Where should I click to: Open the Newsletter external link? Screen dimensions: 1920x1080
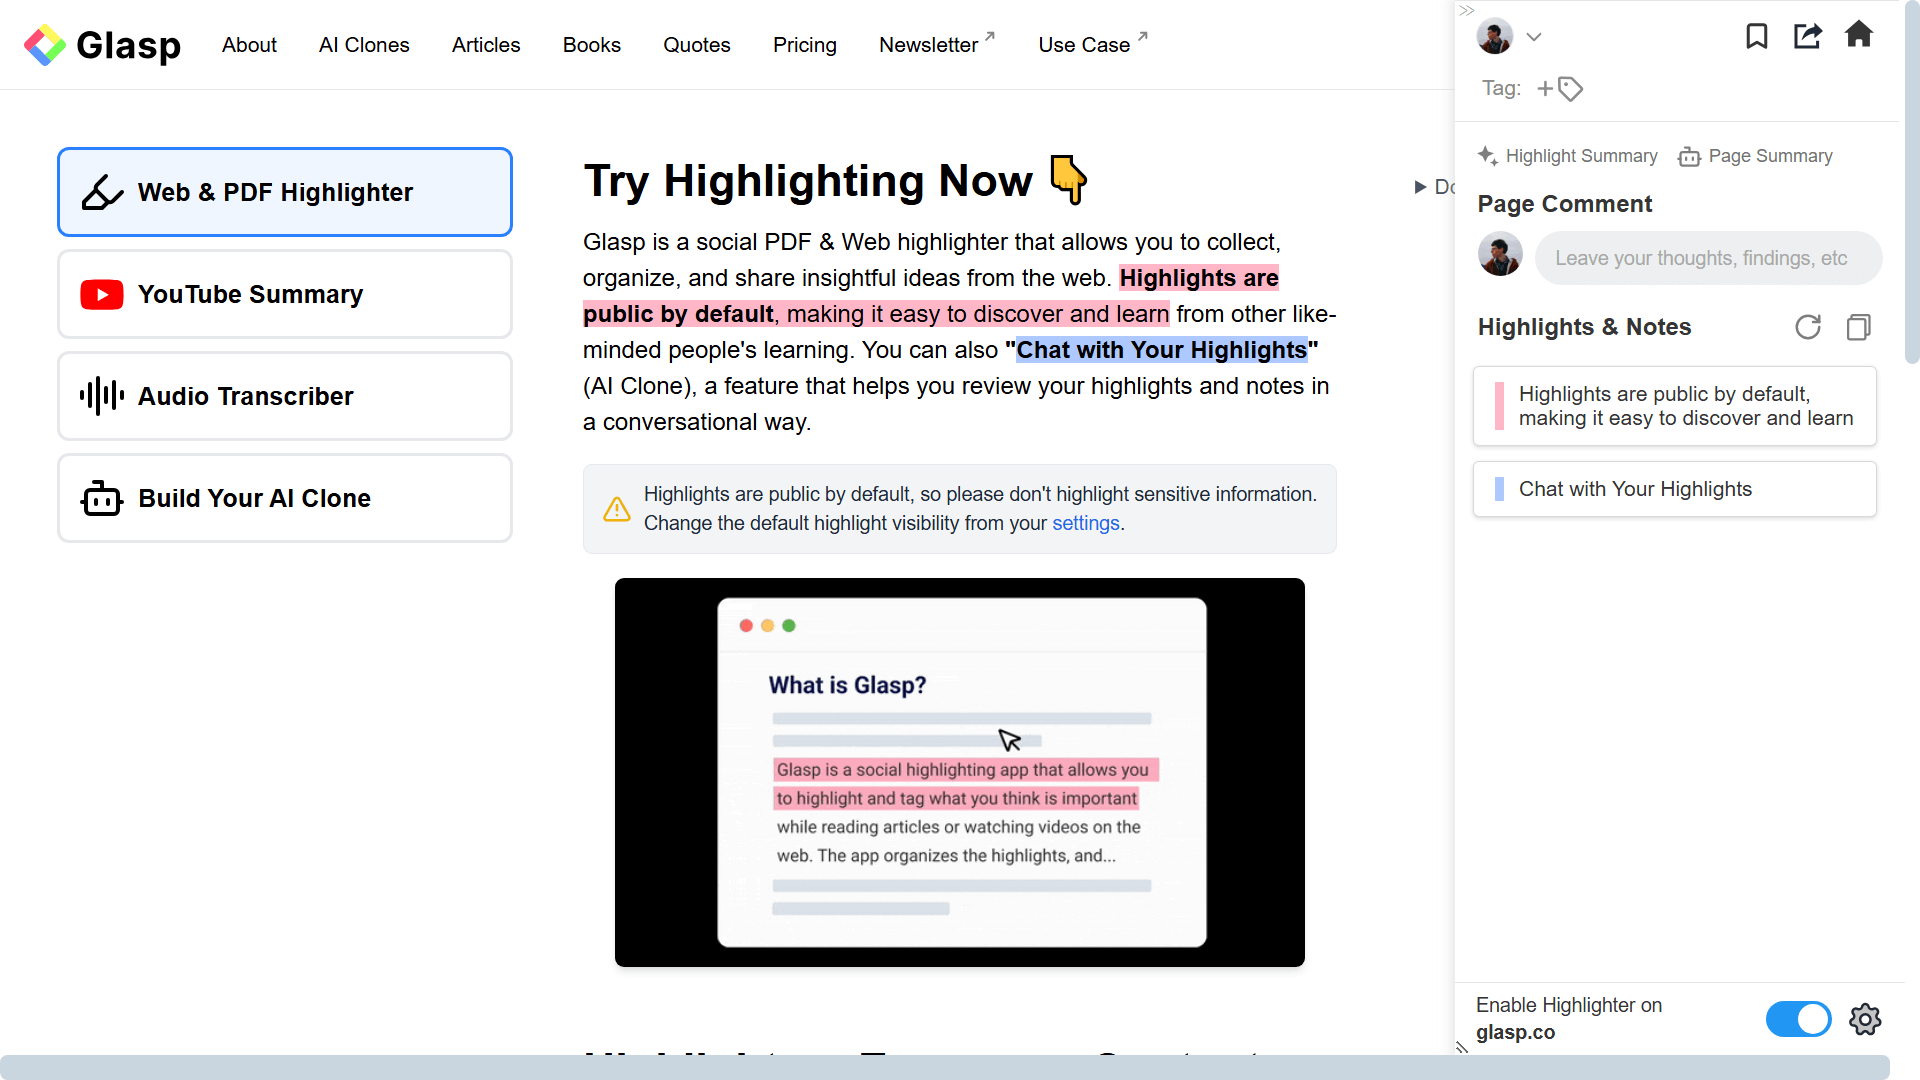pos(937,44)
